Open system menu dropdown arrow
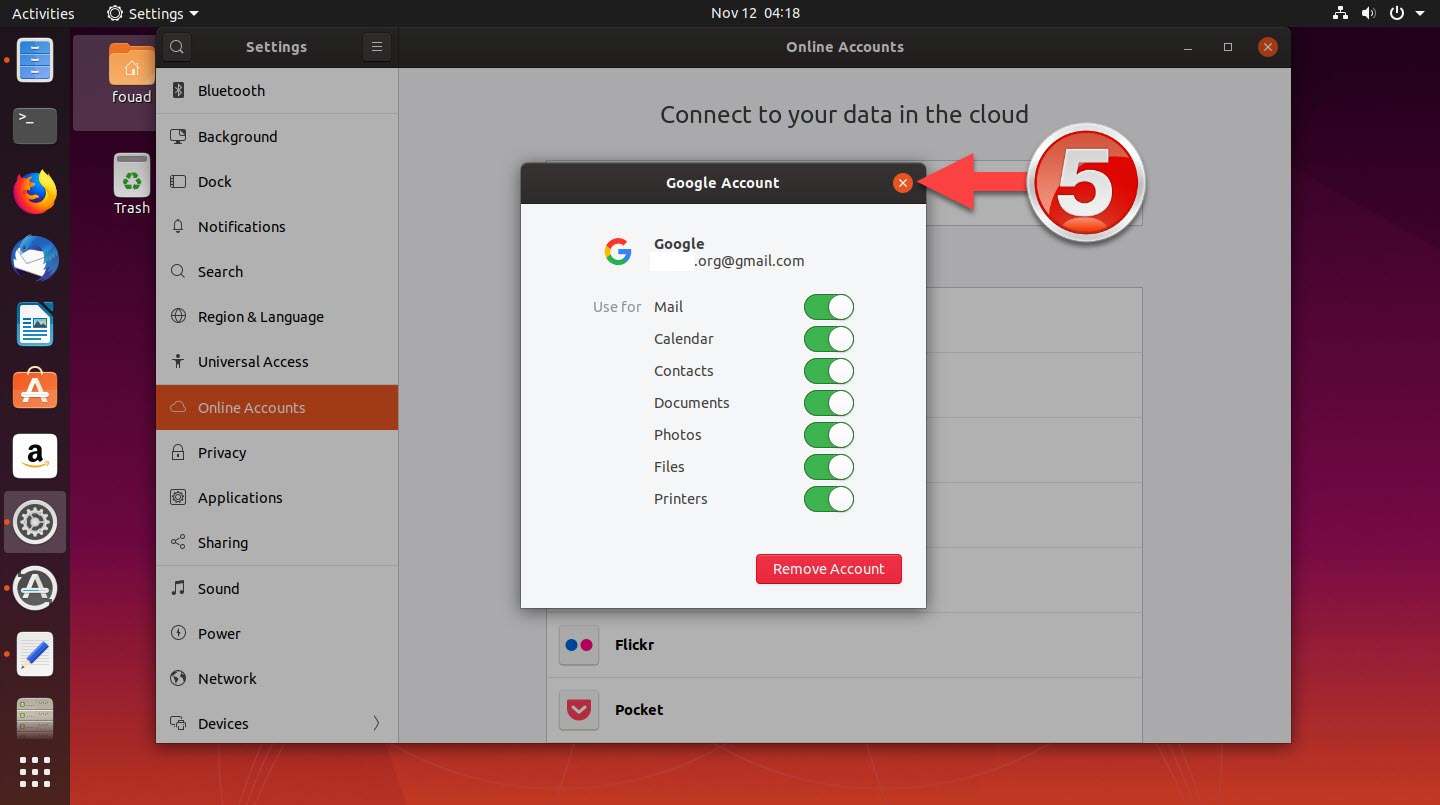1440x805 pixels. click(x=1420, y=14)
